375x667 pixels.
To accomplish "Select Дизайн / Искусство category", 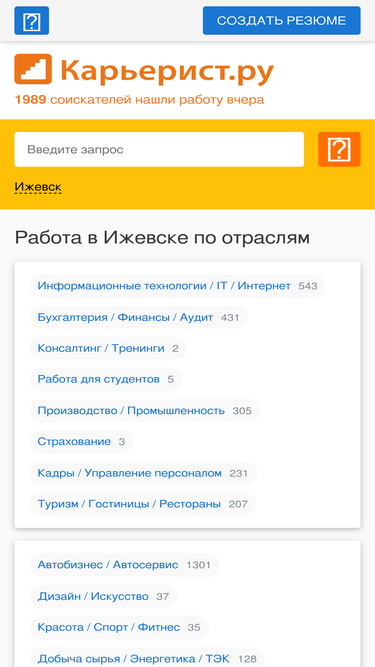I will [x=103, y=596].
